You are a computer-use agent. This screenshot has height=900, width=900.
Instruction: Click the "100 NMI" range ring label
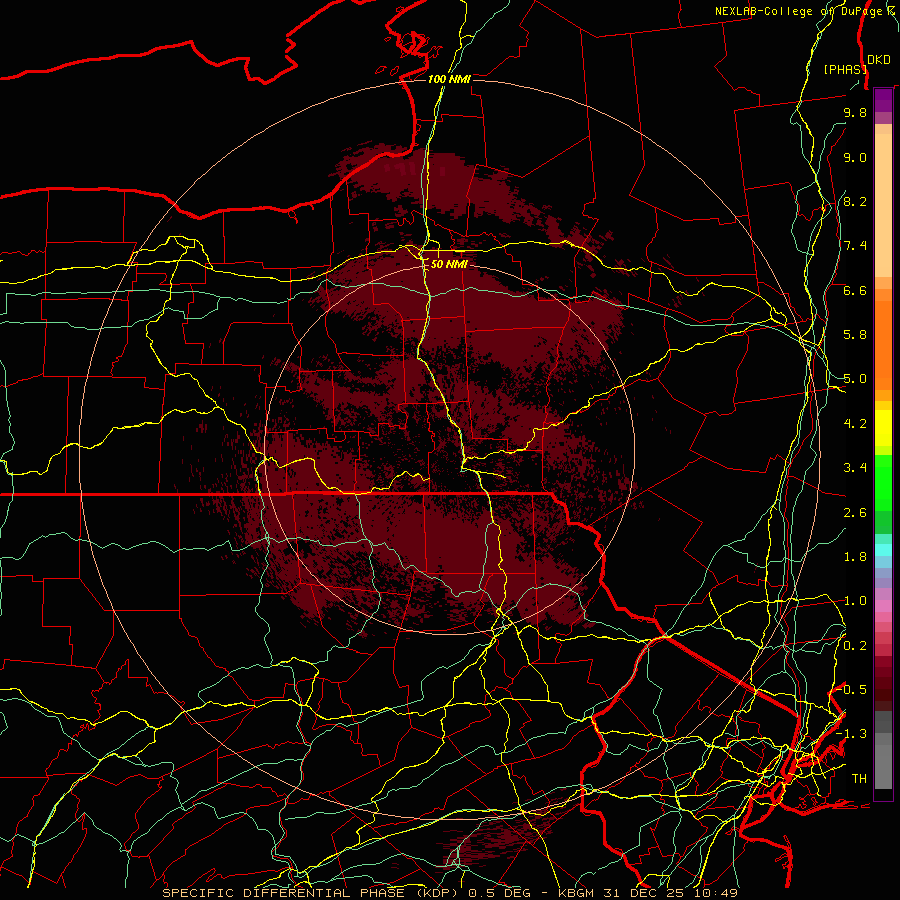pos(449,79)
